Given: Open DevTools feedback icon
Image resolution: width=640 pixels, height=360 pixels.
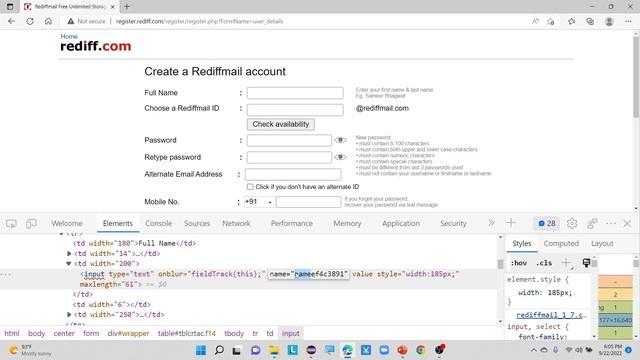Looking at the screenshot, I should 592,223.
